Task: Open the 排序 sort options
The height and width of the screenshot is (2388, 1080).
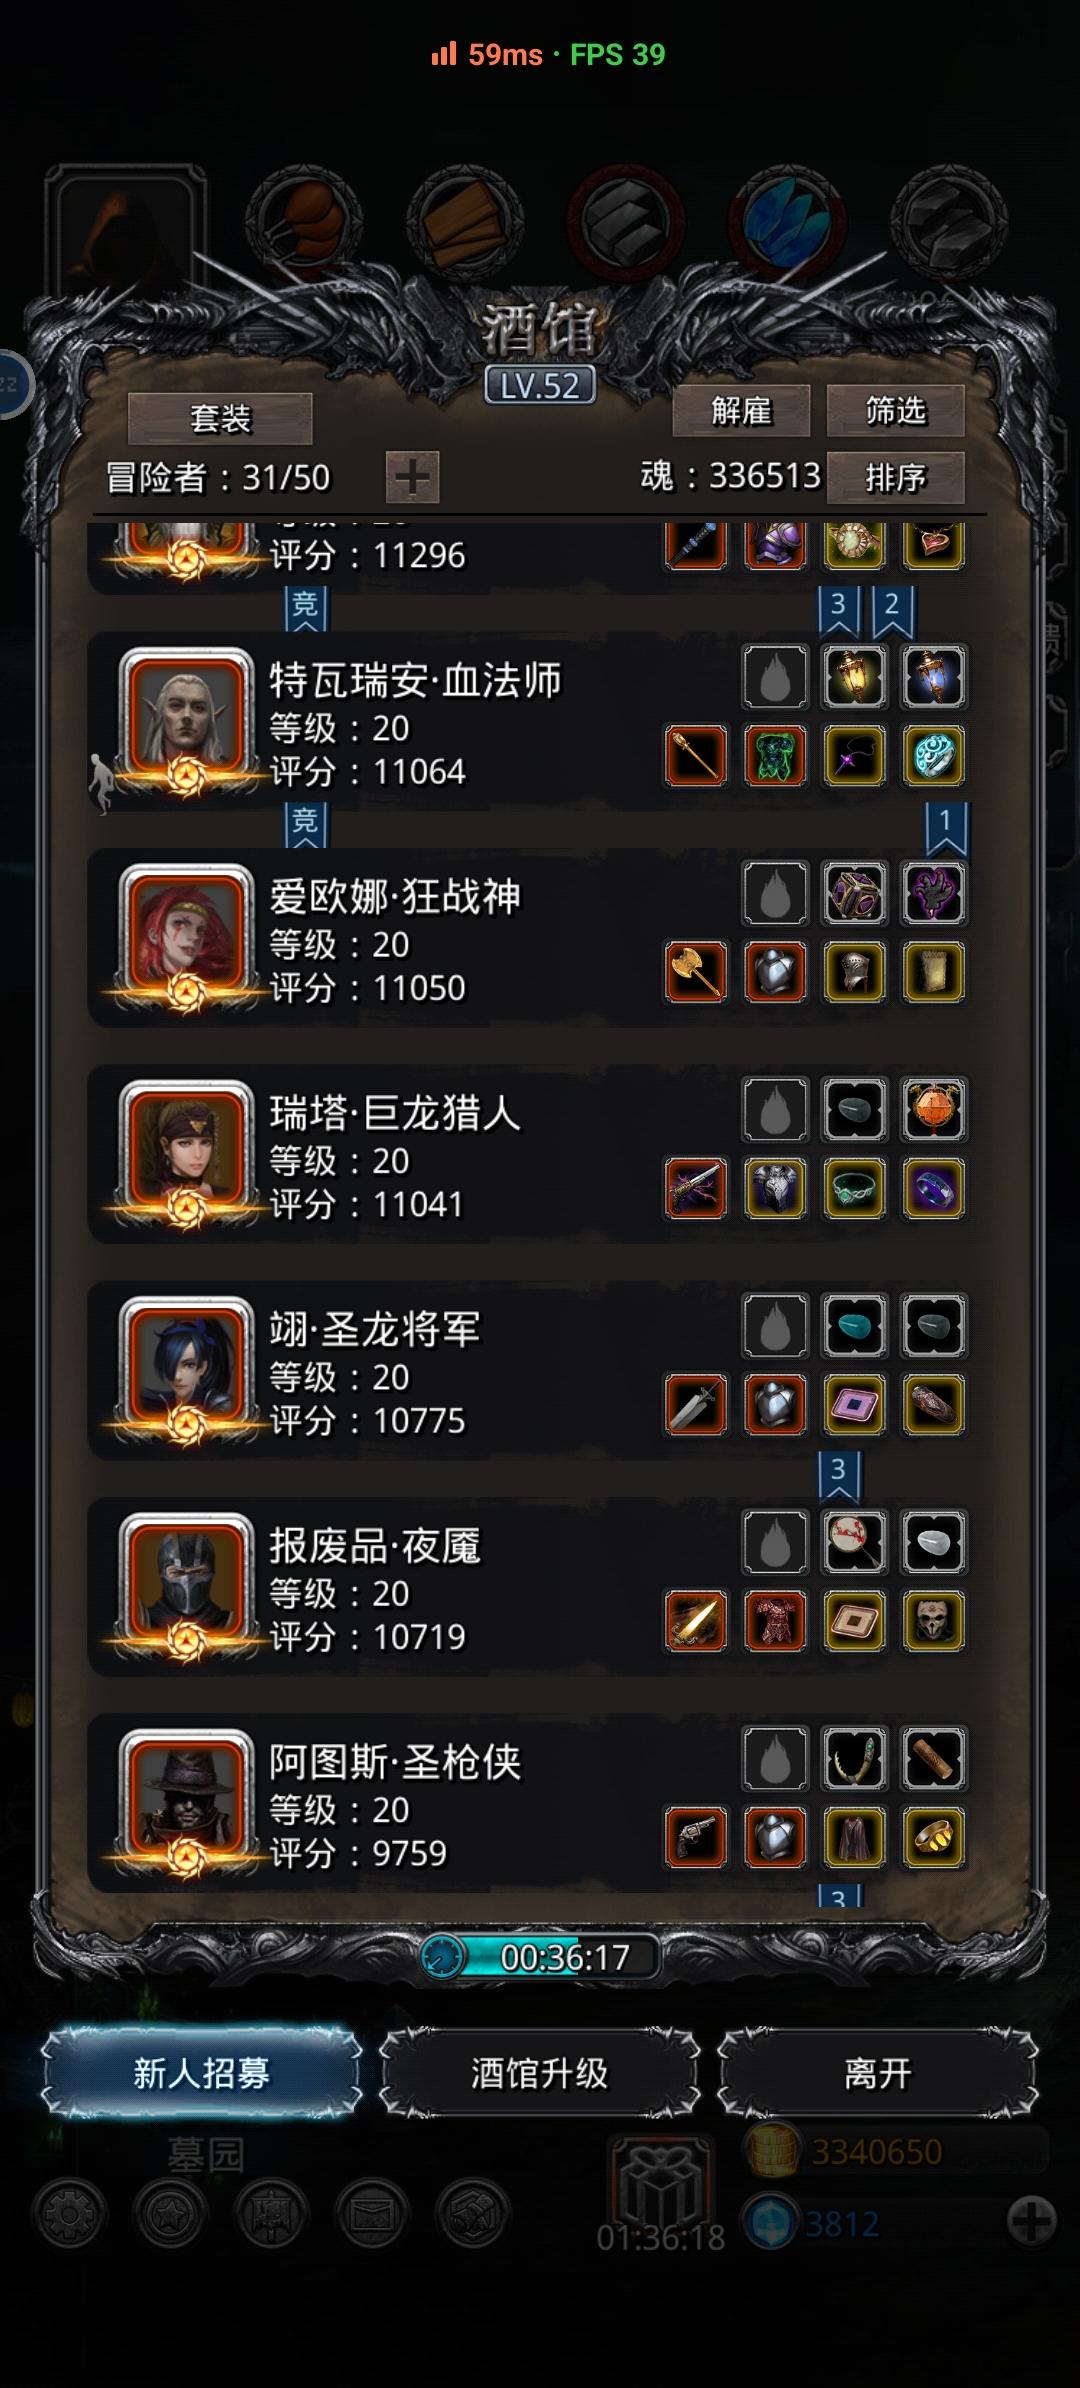Action: 895,477
